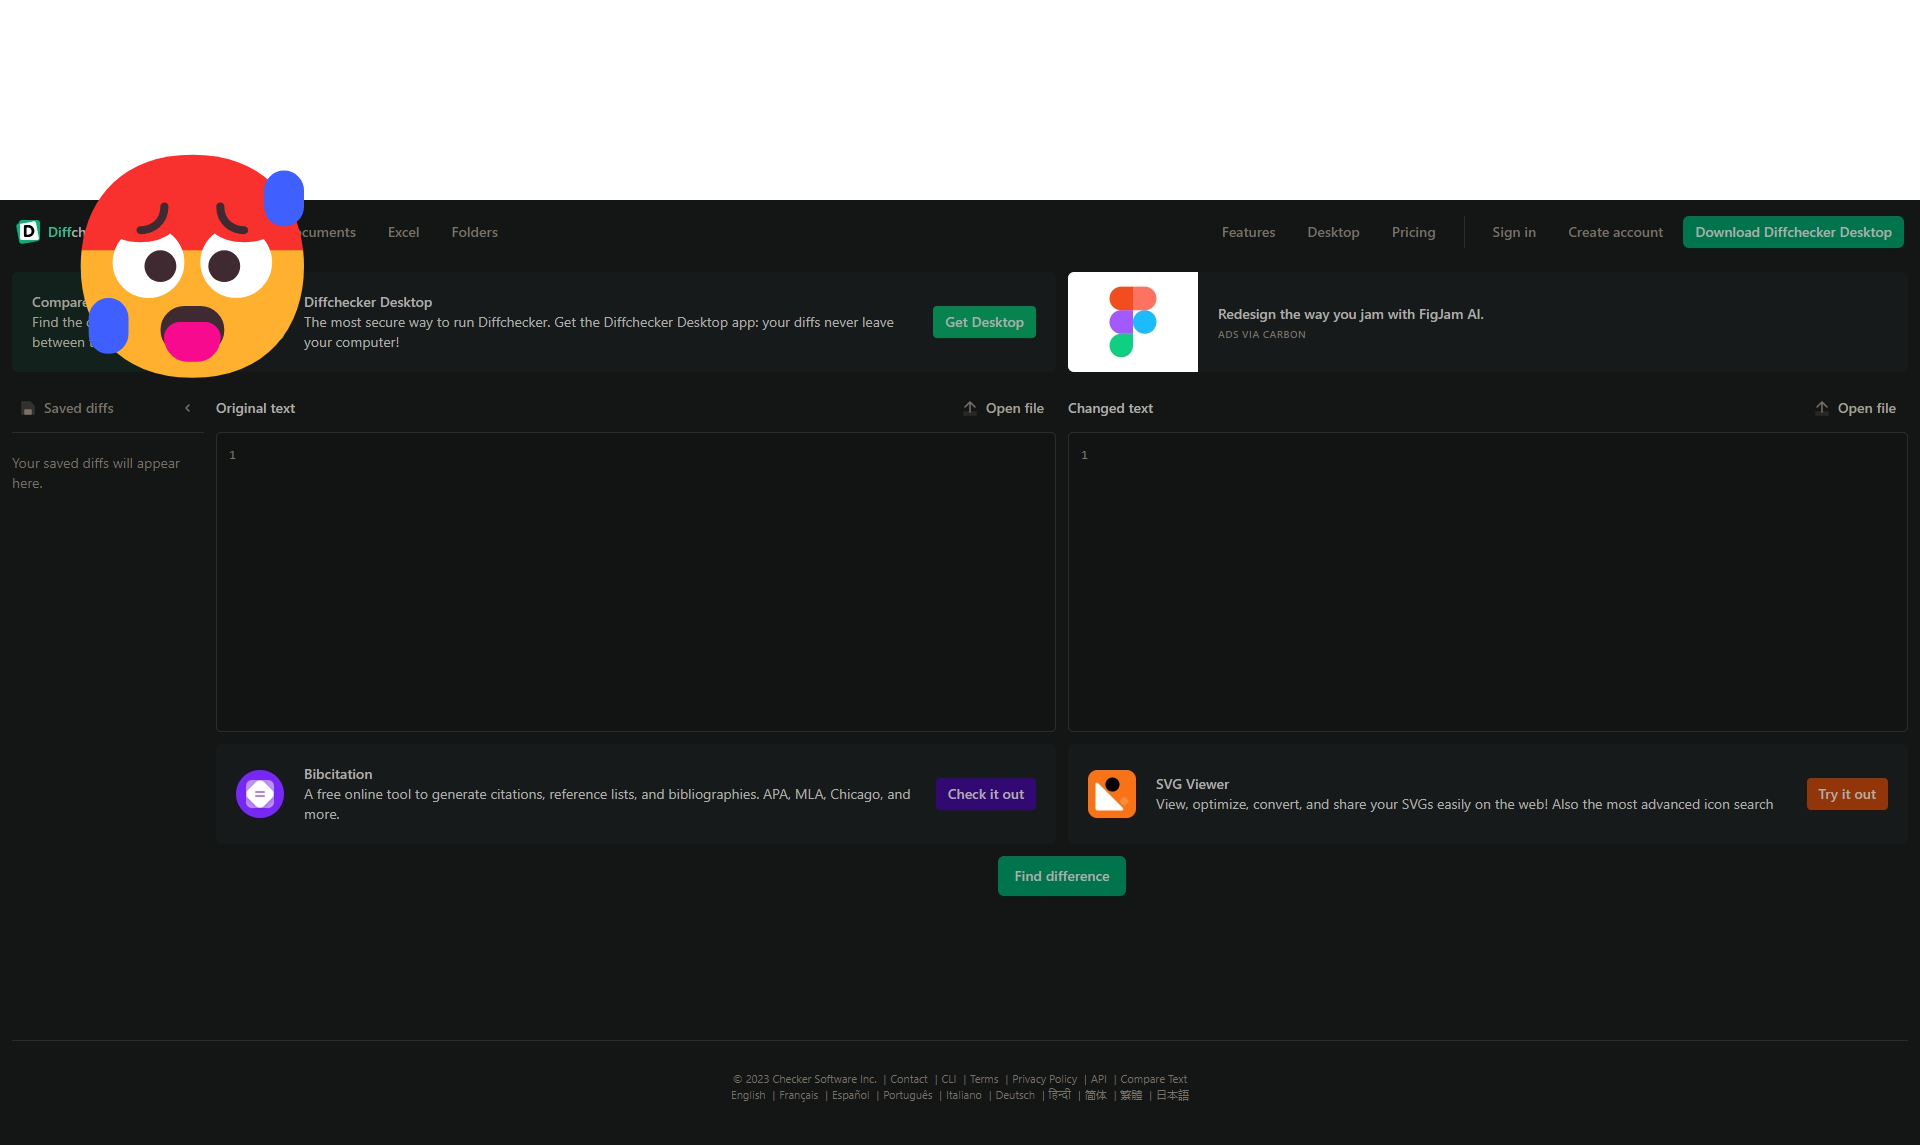Open the Contact footer link
Screen dimensions: 1920x1145
tap(909, 1079)
